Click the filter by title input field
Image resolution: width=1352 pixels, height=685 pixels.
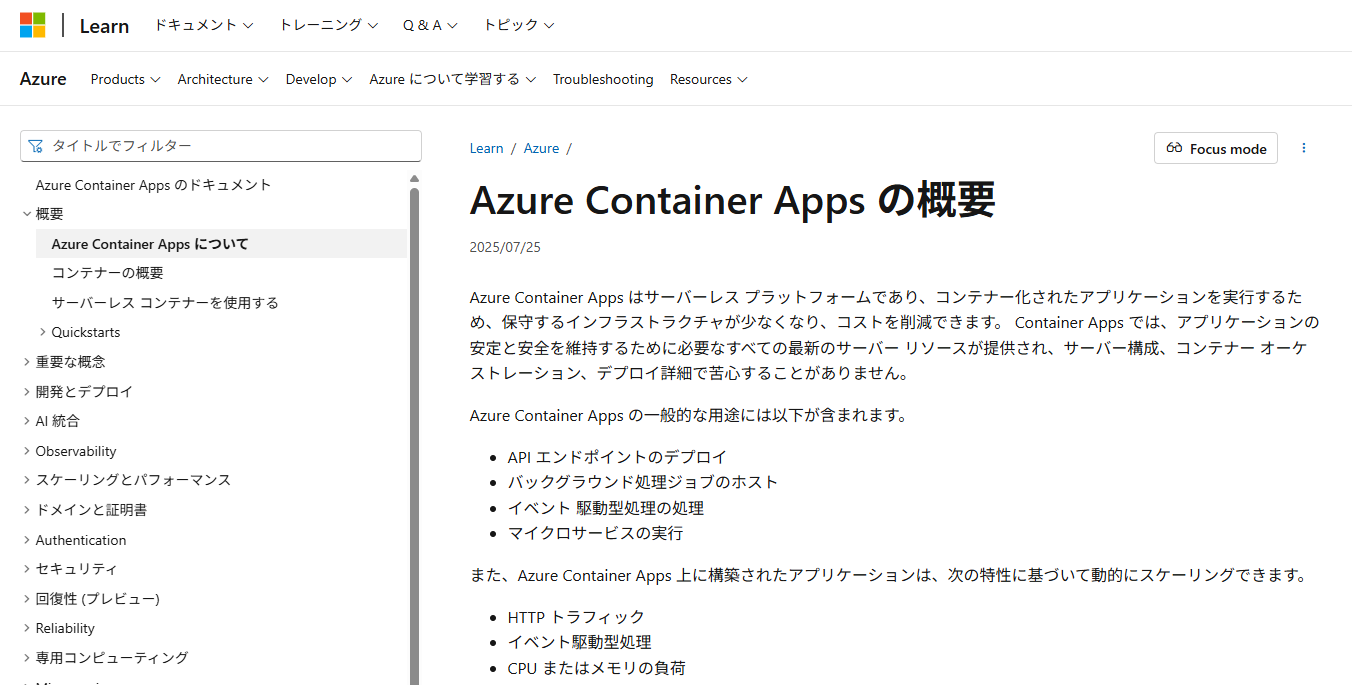[x=221, y=146]
